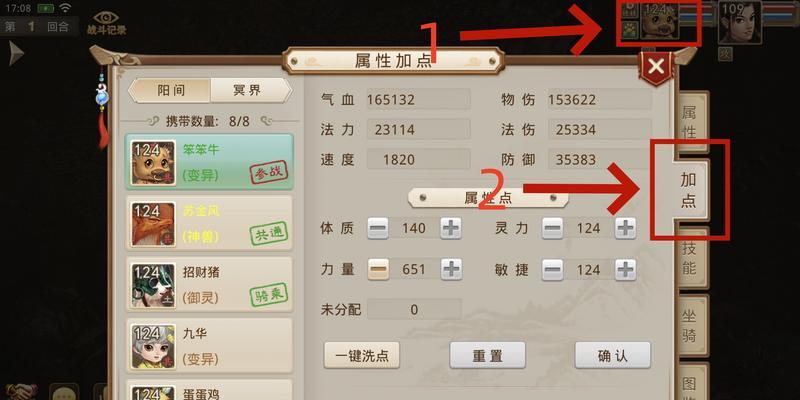Open the chat bubble icon at bottom
The width and height of the screenshot is (800, 400).
click(64, 392)
